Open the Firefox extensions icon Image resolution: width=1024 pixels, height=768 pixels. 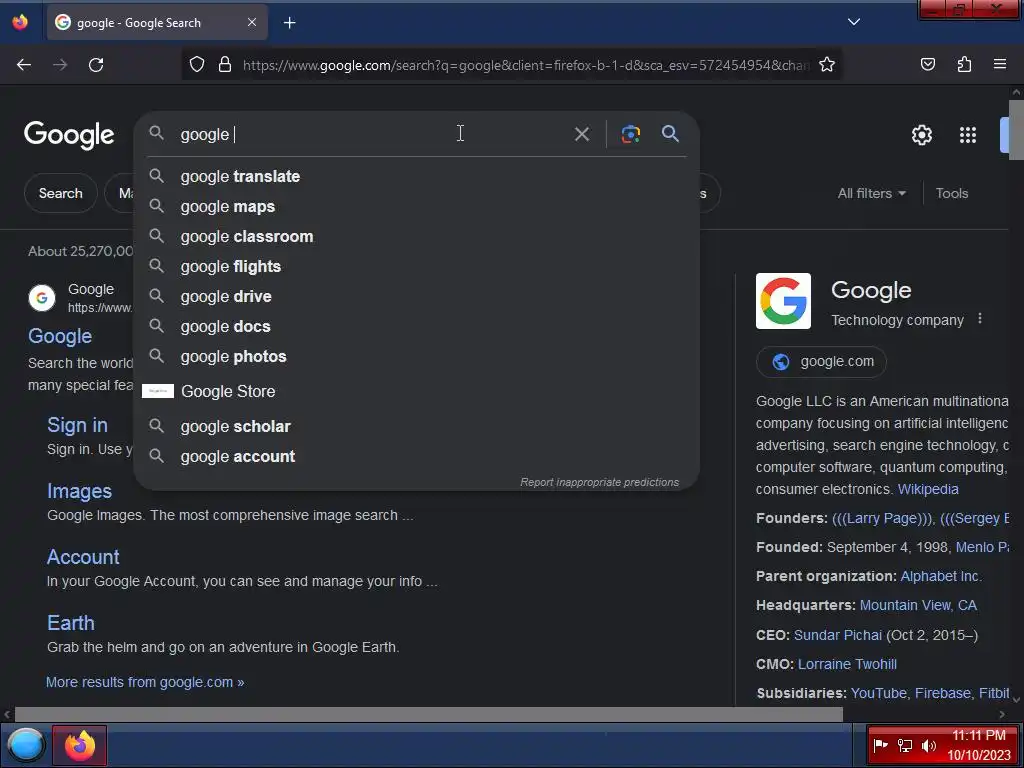964,64
